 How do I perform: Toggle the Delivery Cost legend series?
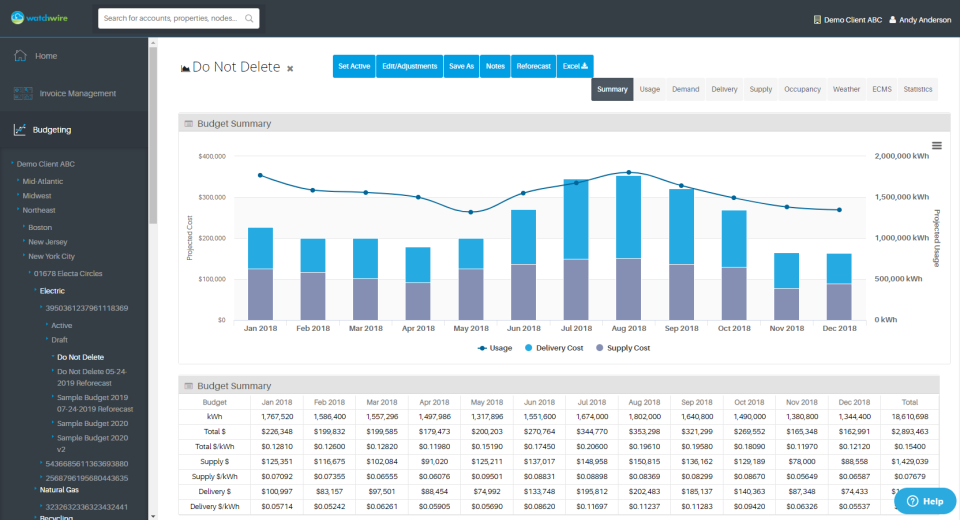[x=553, y=348]
